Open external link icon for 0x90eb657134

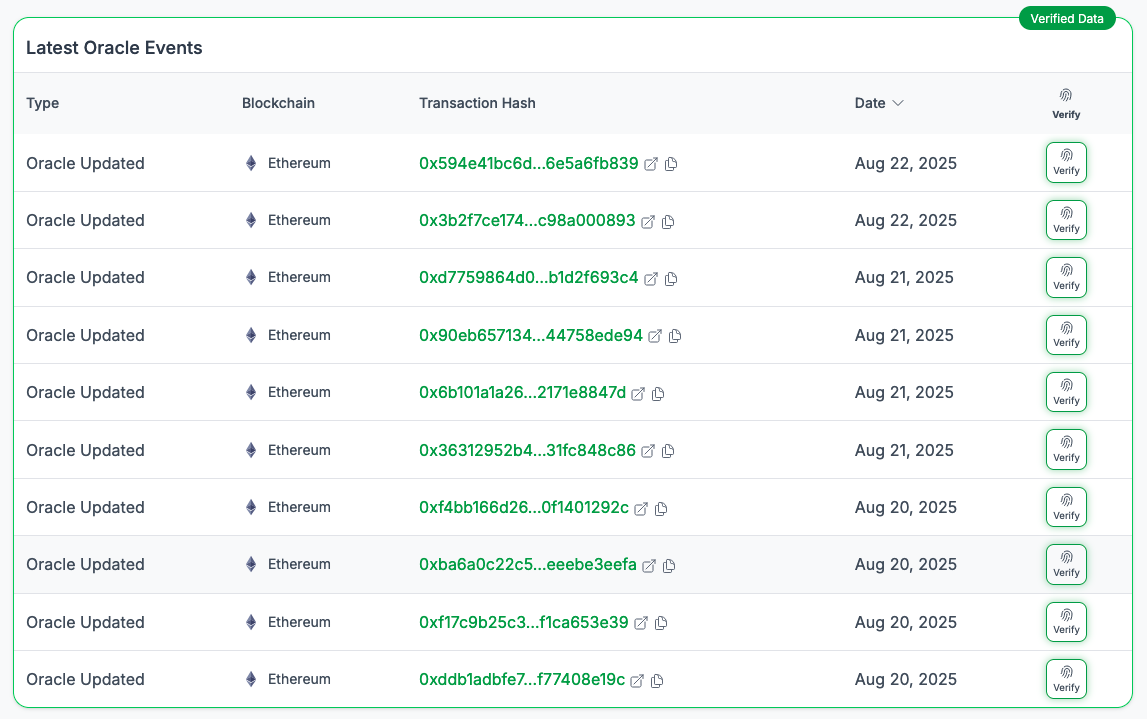click(x=655, y=336)
